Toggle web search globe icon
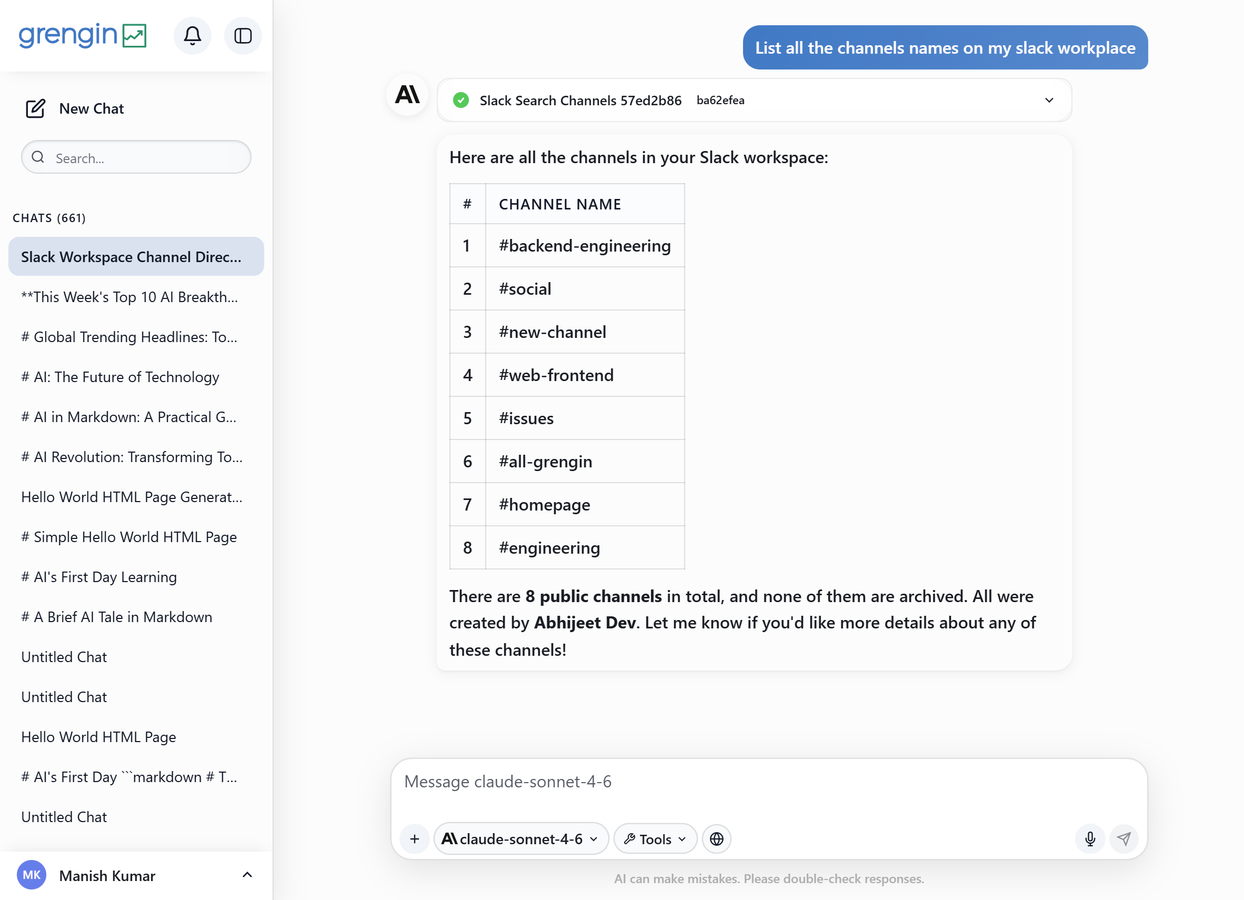Viewport: 1244px width, 900px height. pyautogui.click(x=717, y=839)
